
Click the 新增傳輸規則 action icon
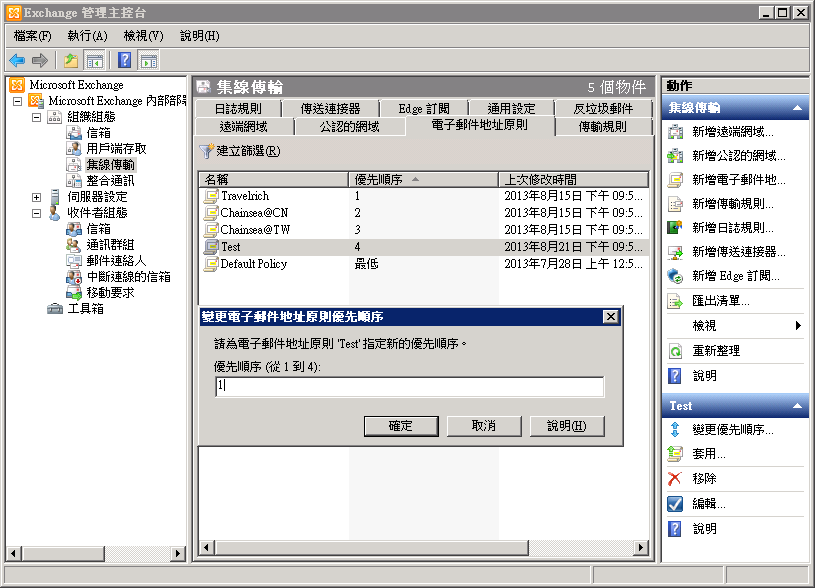675,204
